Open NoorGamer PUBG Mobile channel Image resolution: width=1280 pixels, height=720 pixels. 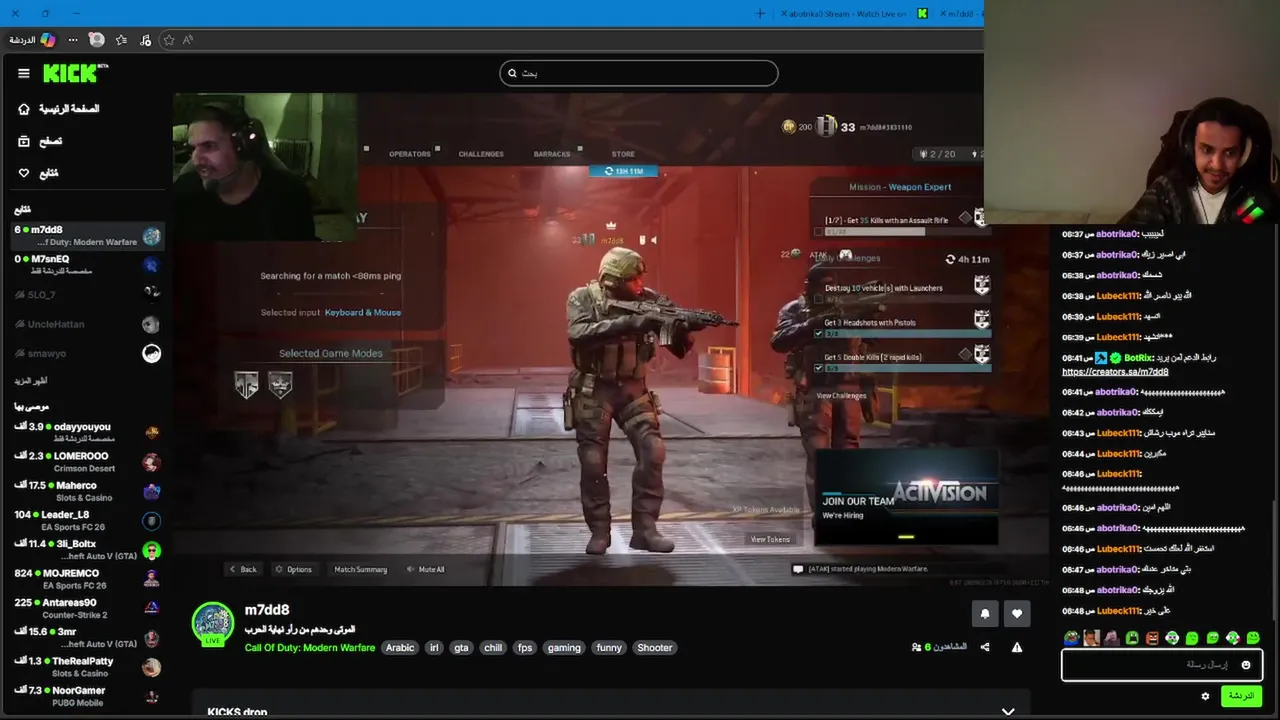click(x=87, y=696)
